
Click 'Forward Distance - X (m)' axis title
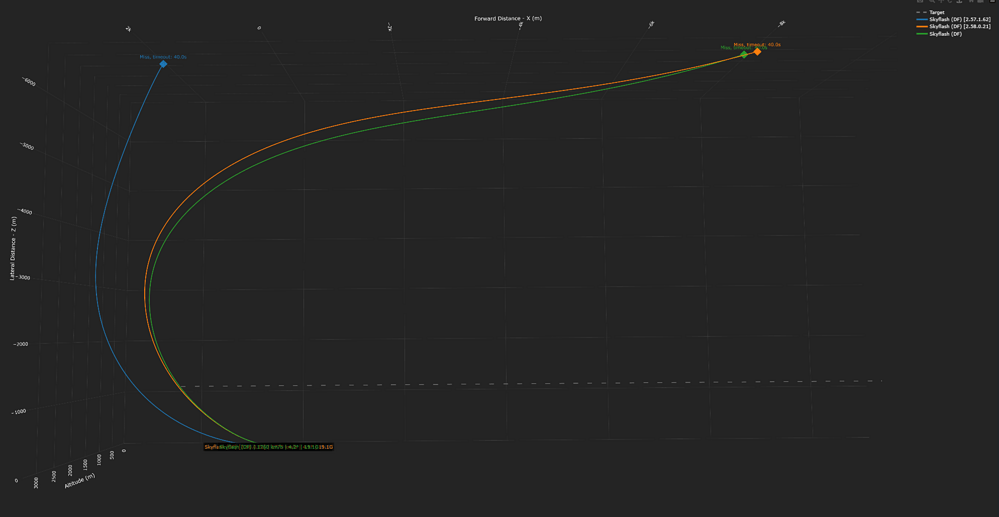click(x=508, y=18)
